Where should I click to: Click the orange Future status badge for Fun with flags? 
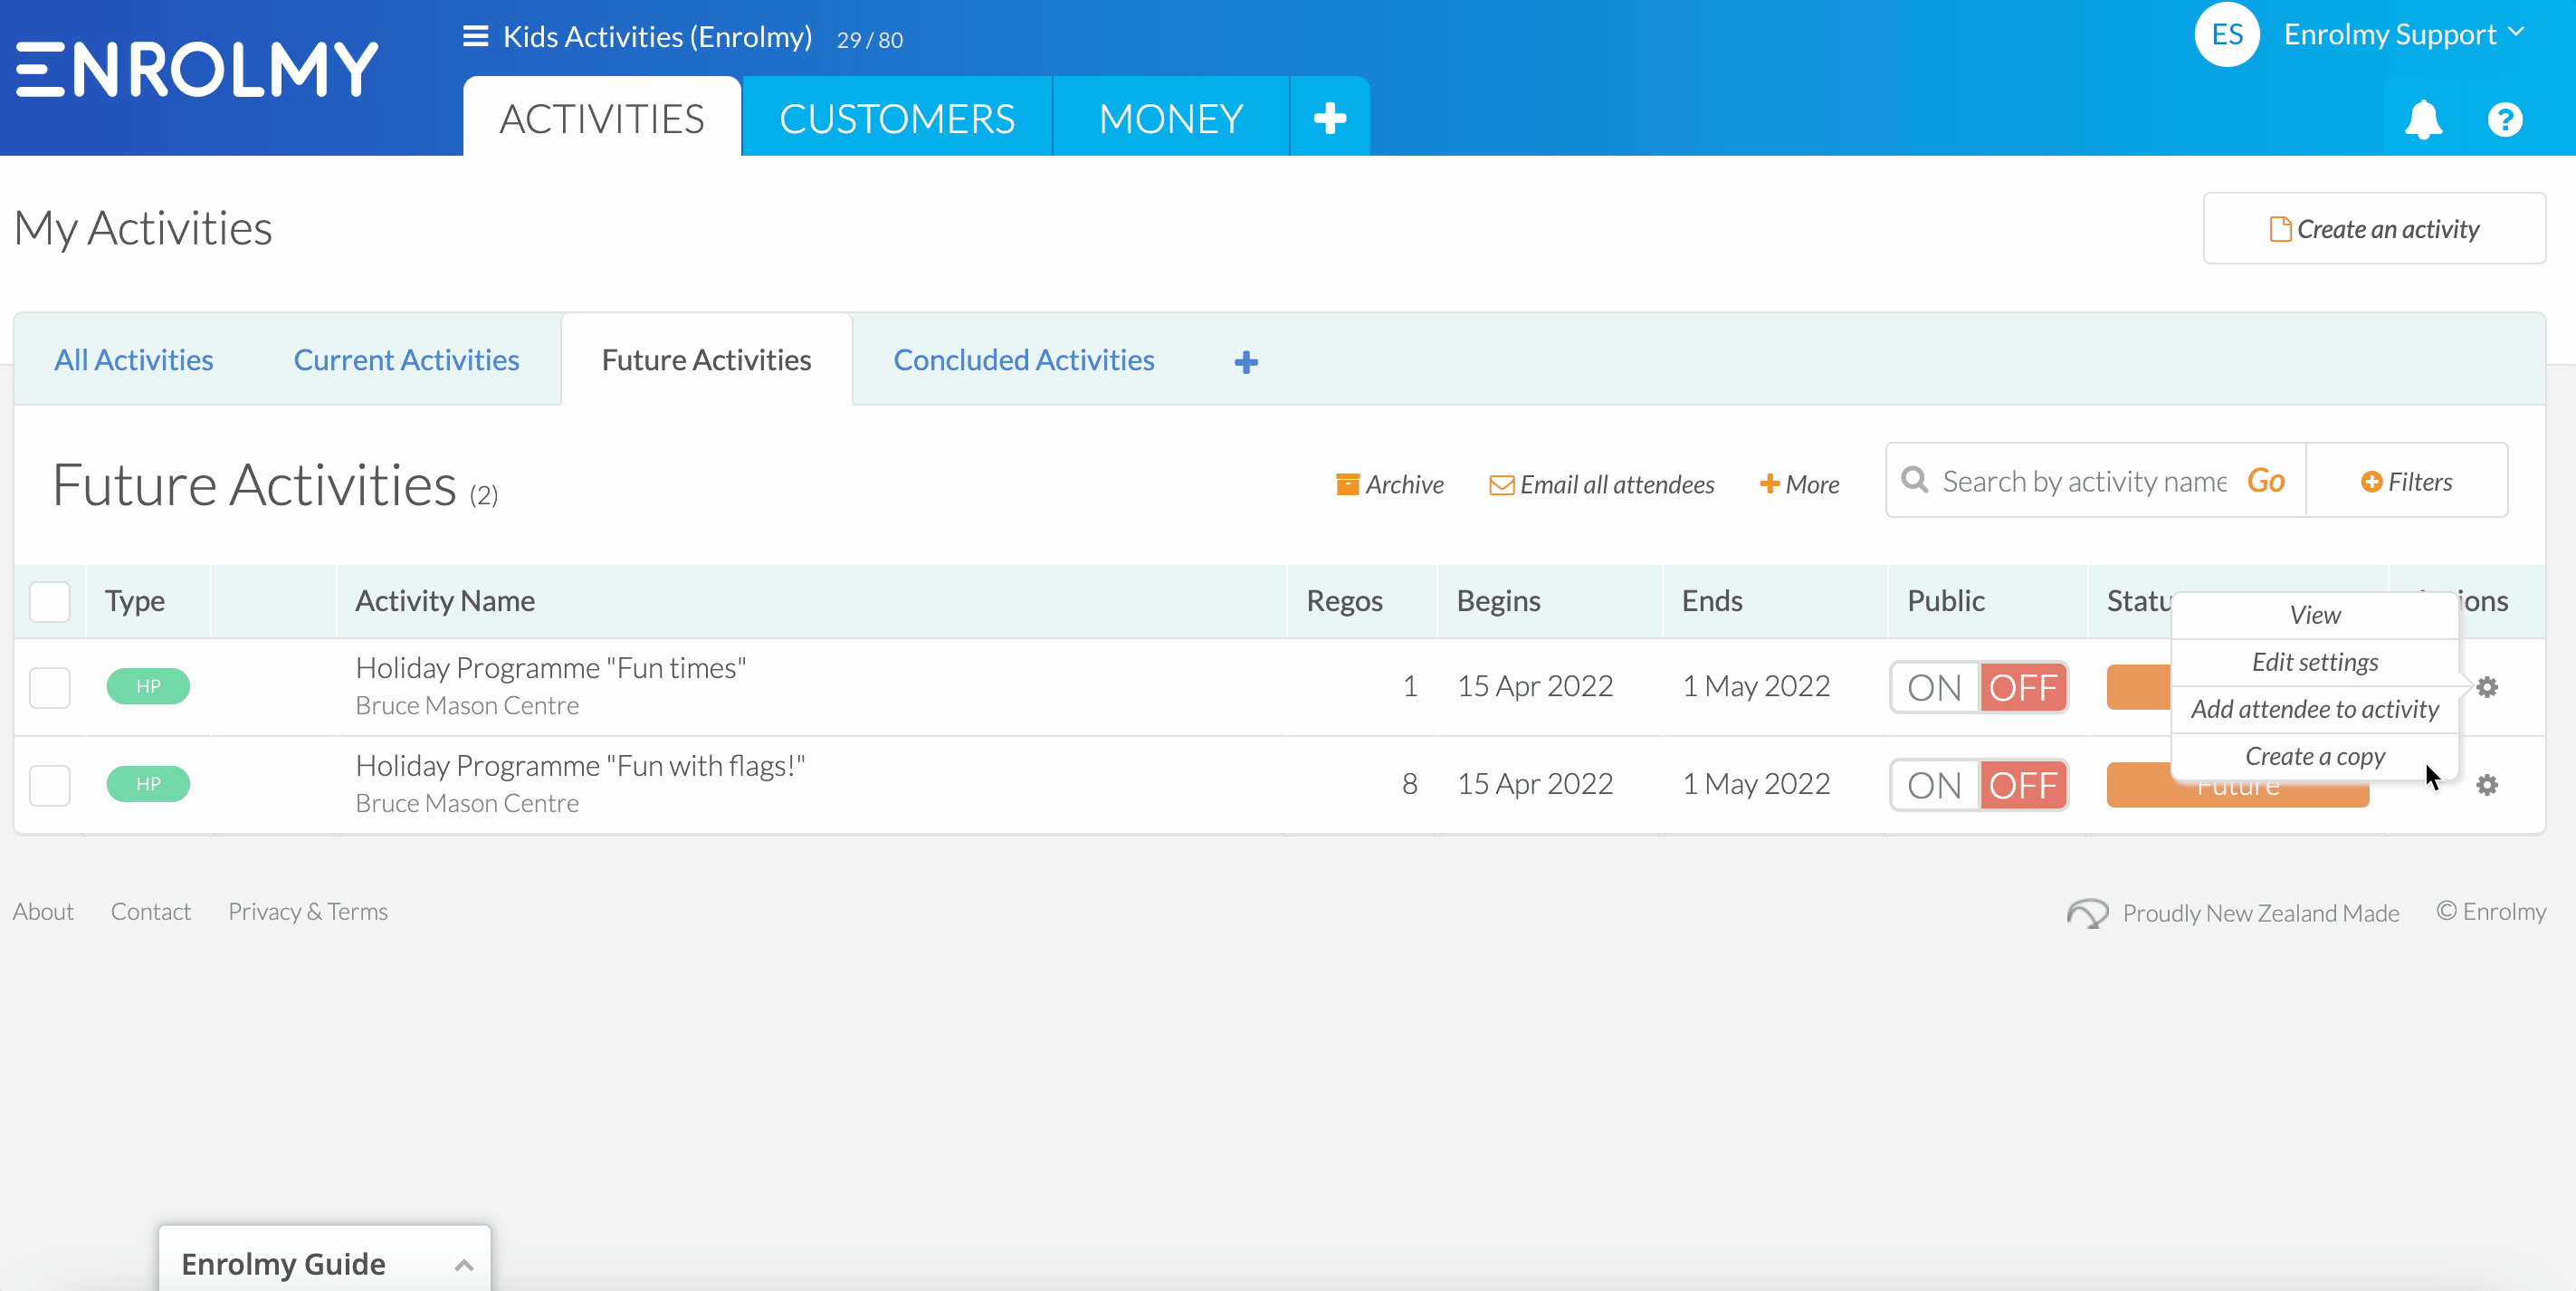(2237, 786)
